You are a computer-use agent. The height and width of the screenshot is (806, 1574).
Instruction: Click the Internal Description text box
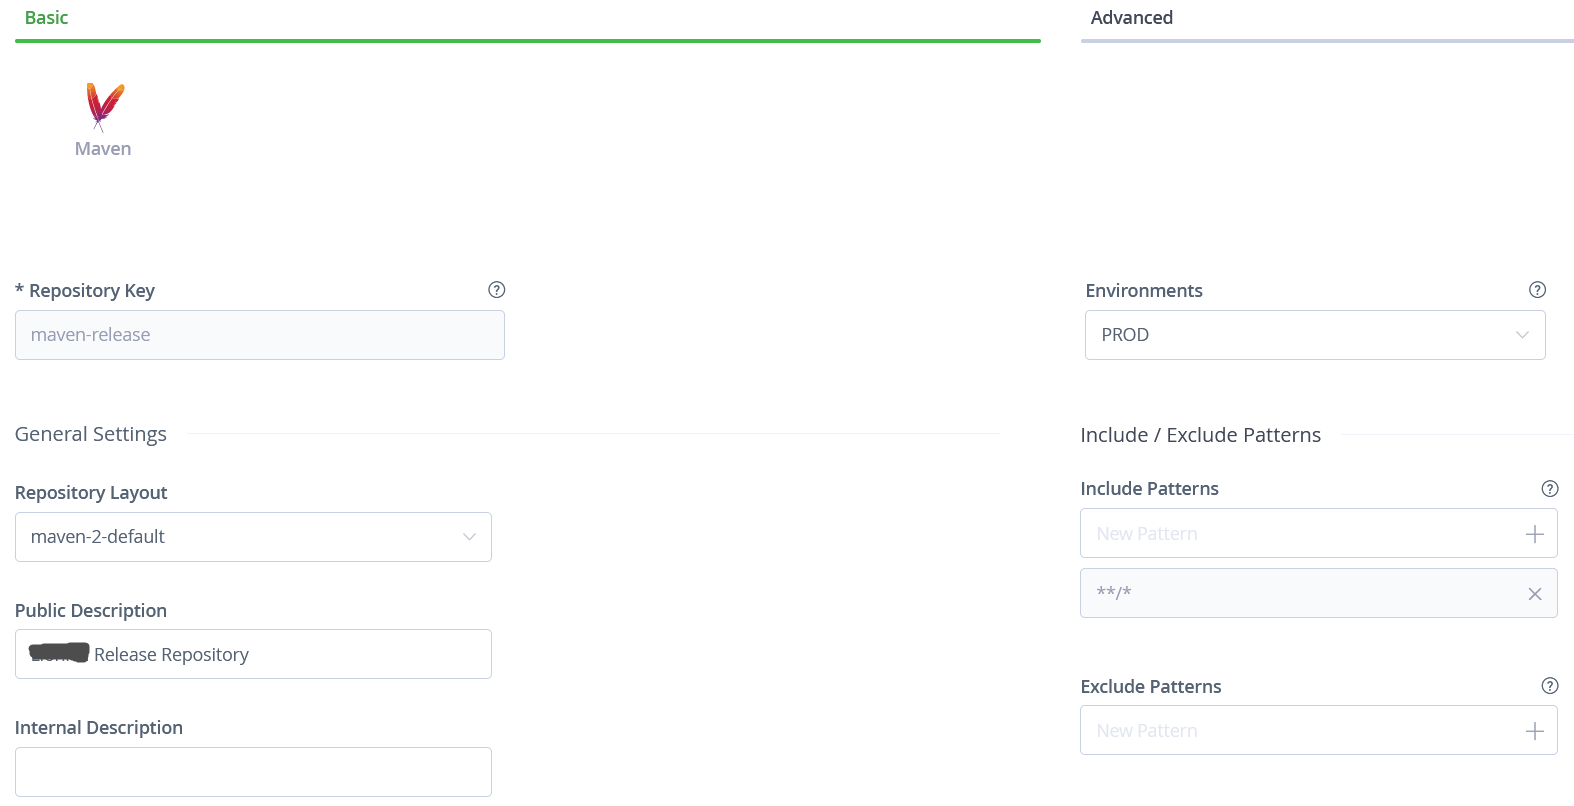point(253,772)
